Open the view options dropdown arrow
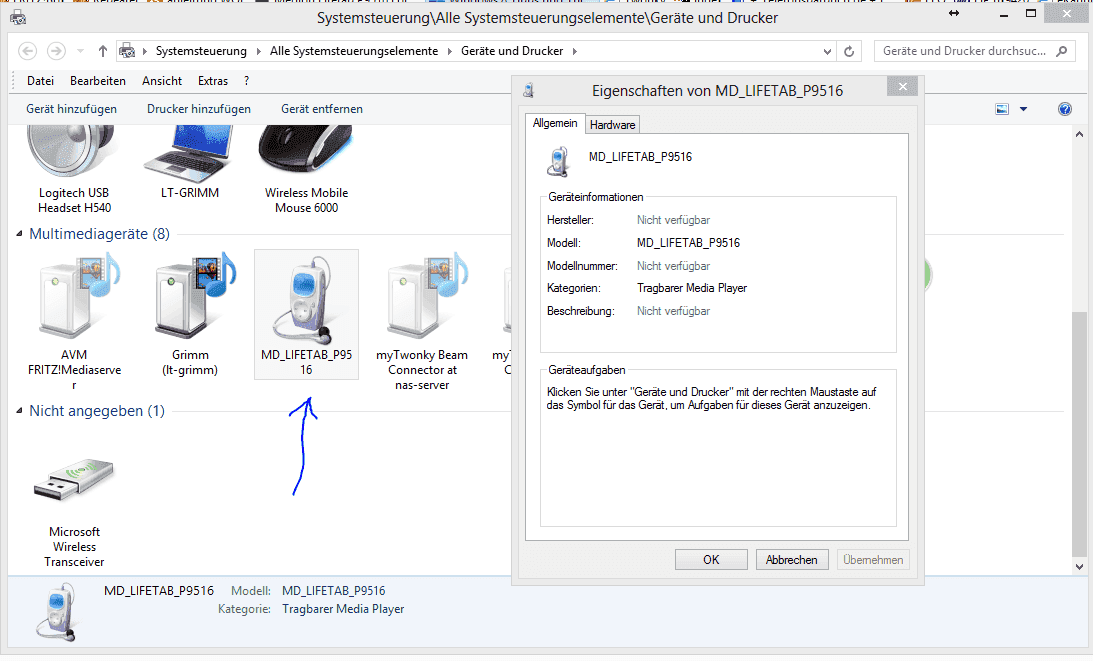1093x661 pixels. click(x=1023, y=109)
